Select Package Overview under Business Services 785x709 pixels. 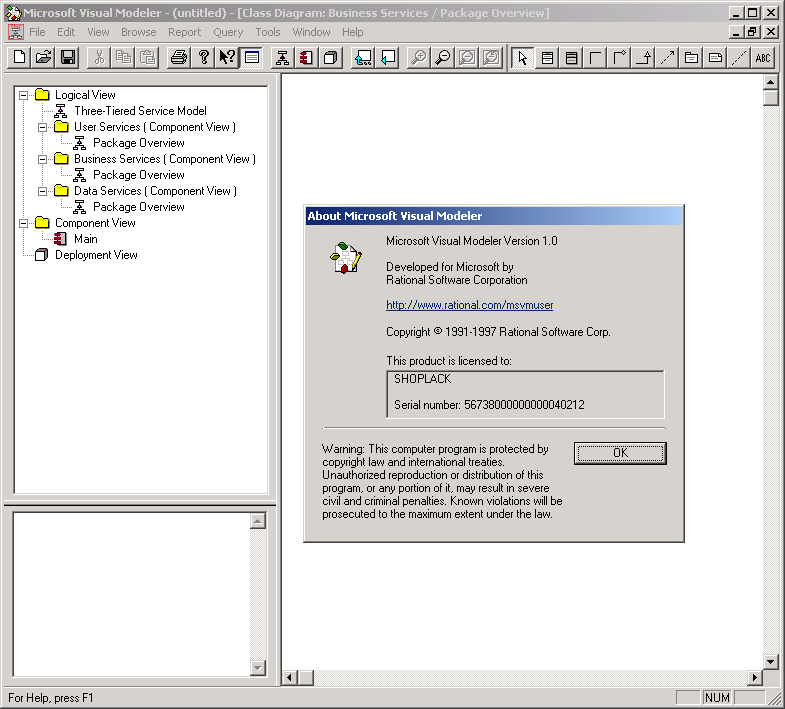pyautogui.click(x=139, y=175)
